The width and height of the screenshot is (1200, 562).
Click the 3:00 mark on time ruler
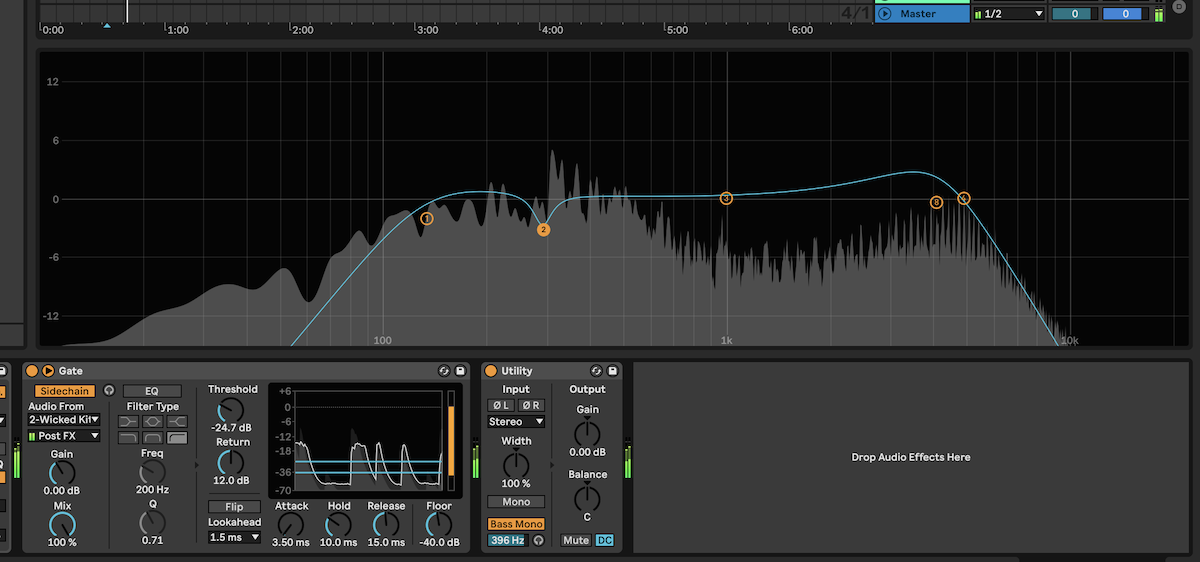coord(427,30)
